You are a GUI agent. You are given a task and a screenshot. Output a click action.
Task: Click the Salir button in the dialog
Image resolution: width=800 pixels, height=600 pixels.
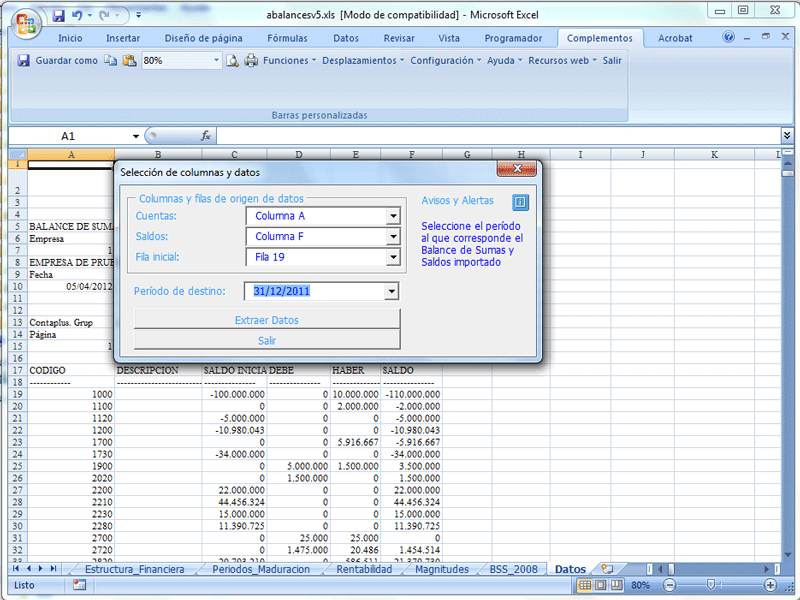pos(267,340)
